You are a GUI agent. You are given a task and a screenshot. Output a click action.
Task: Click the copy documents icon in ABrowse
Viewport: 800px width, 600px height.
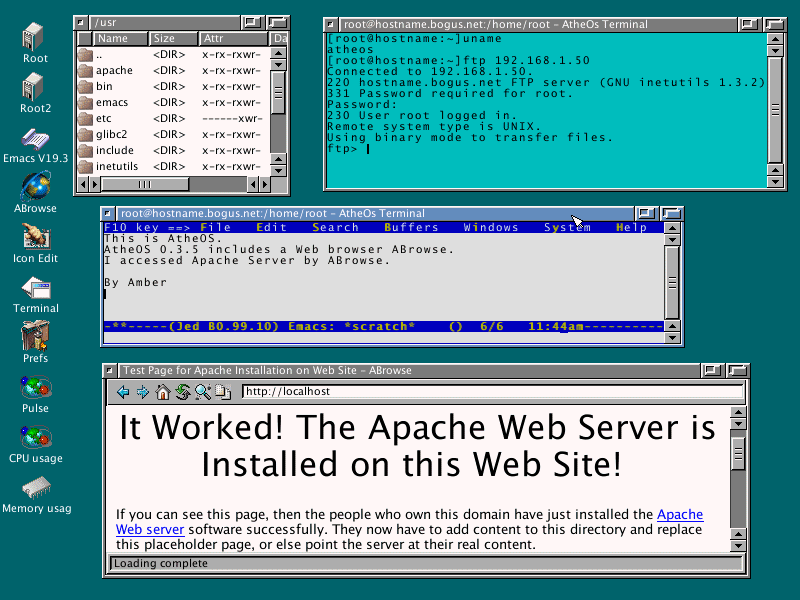[x=222, y=392]
